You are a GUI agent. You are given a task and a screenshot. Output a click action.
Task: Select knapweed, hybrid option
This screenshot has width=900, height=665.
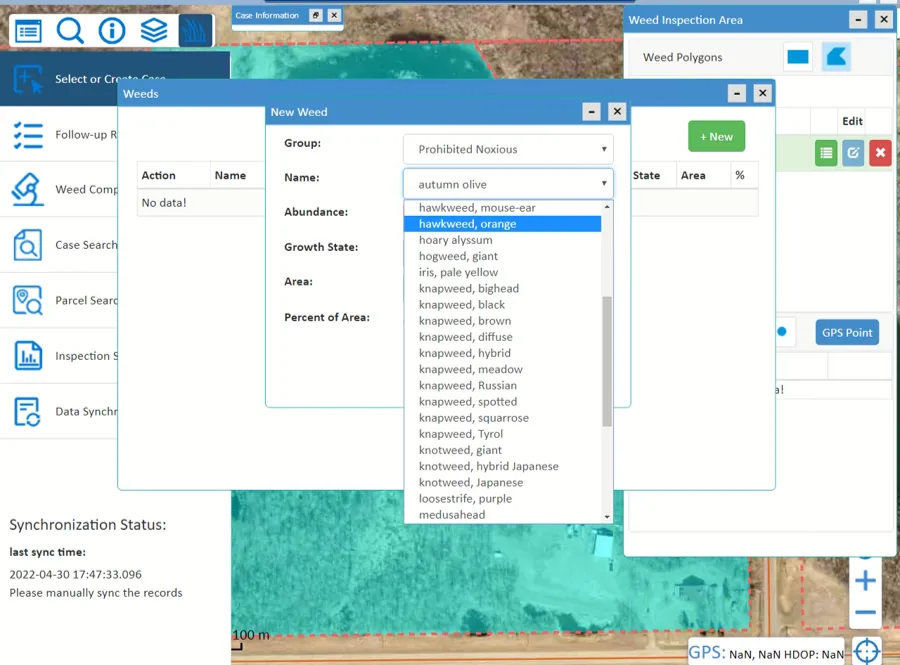[502, 353]
